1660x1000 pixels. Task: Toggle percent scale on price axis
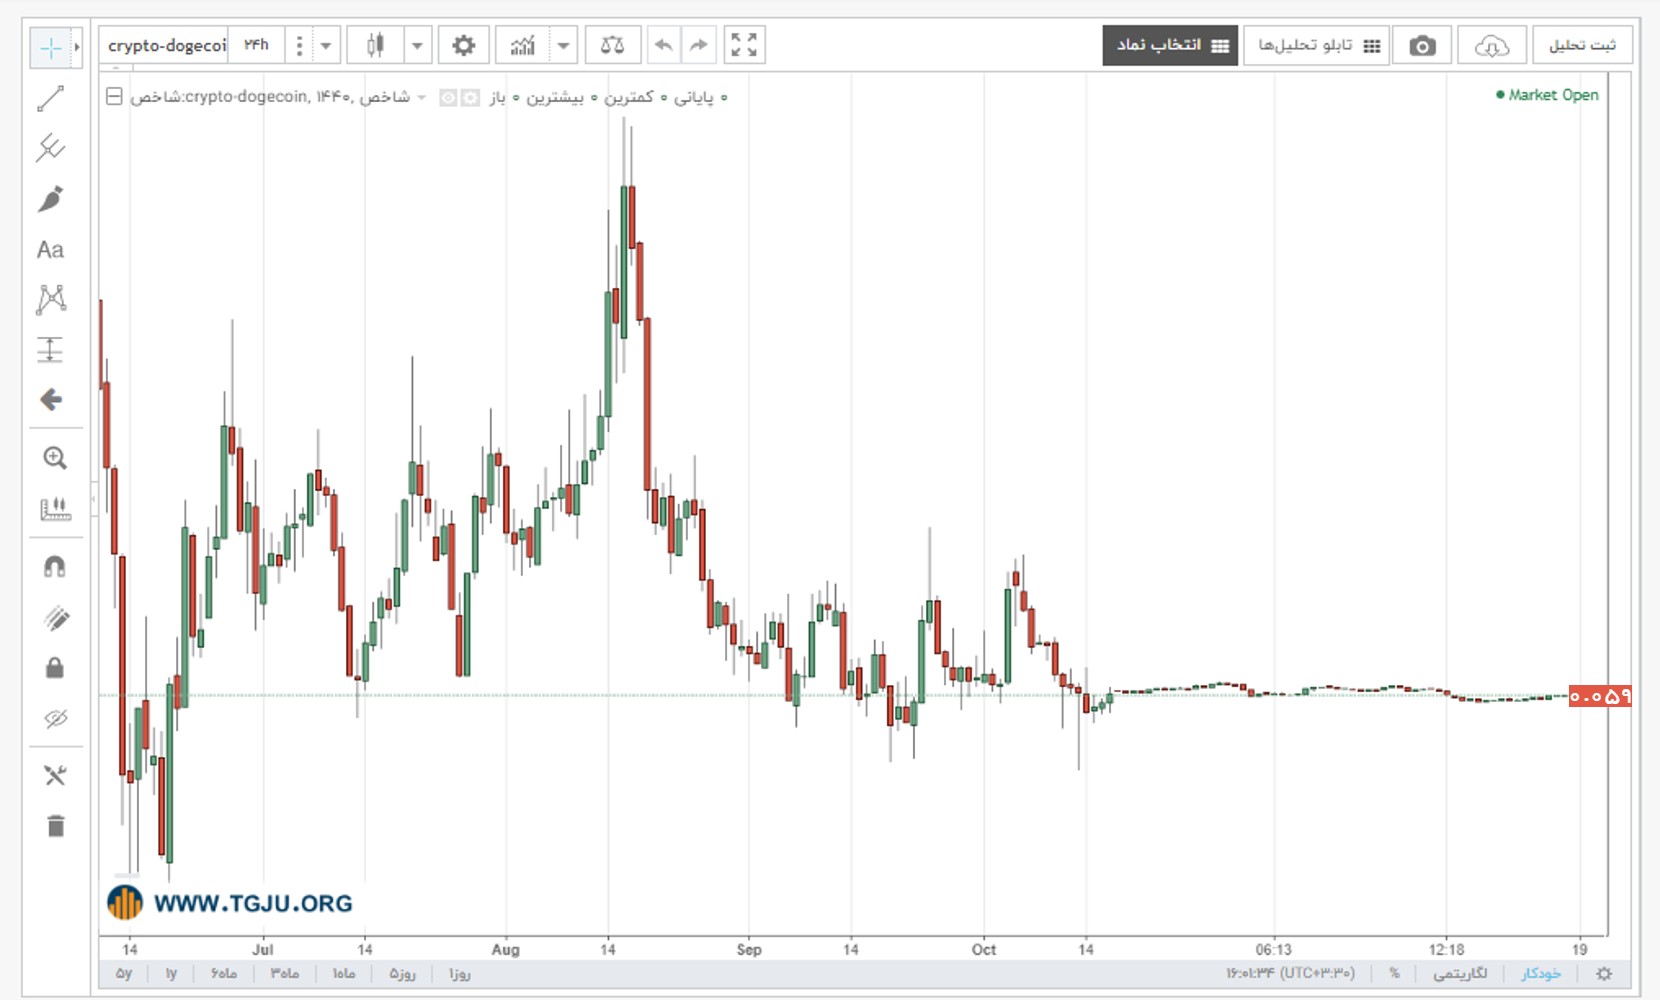point(1393,973)
